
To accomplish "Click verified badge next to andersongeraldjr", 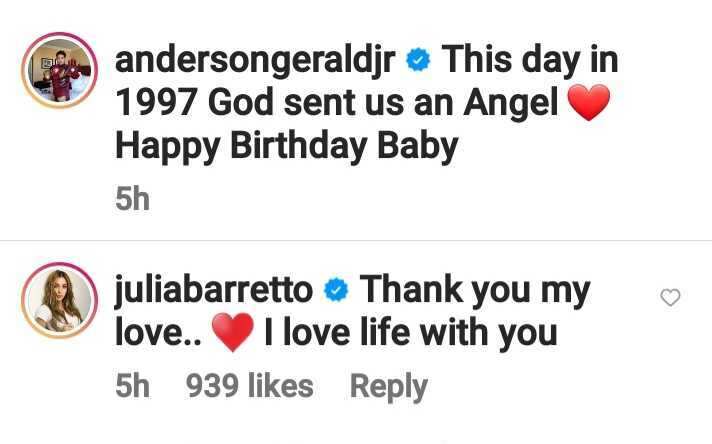I will tap(418, 60).
